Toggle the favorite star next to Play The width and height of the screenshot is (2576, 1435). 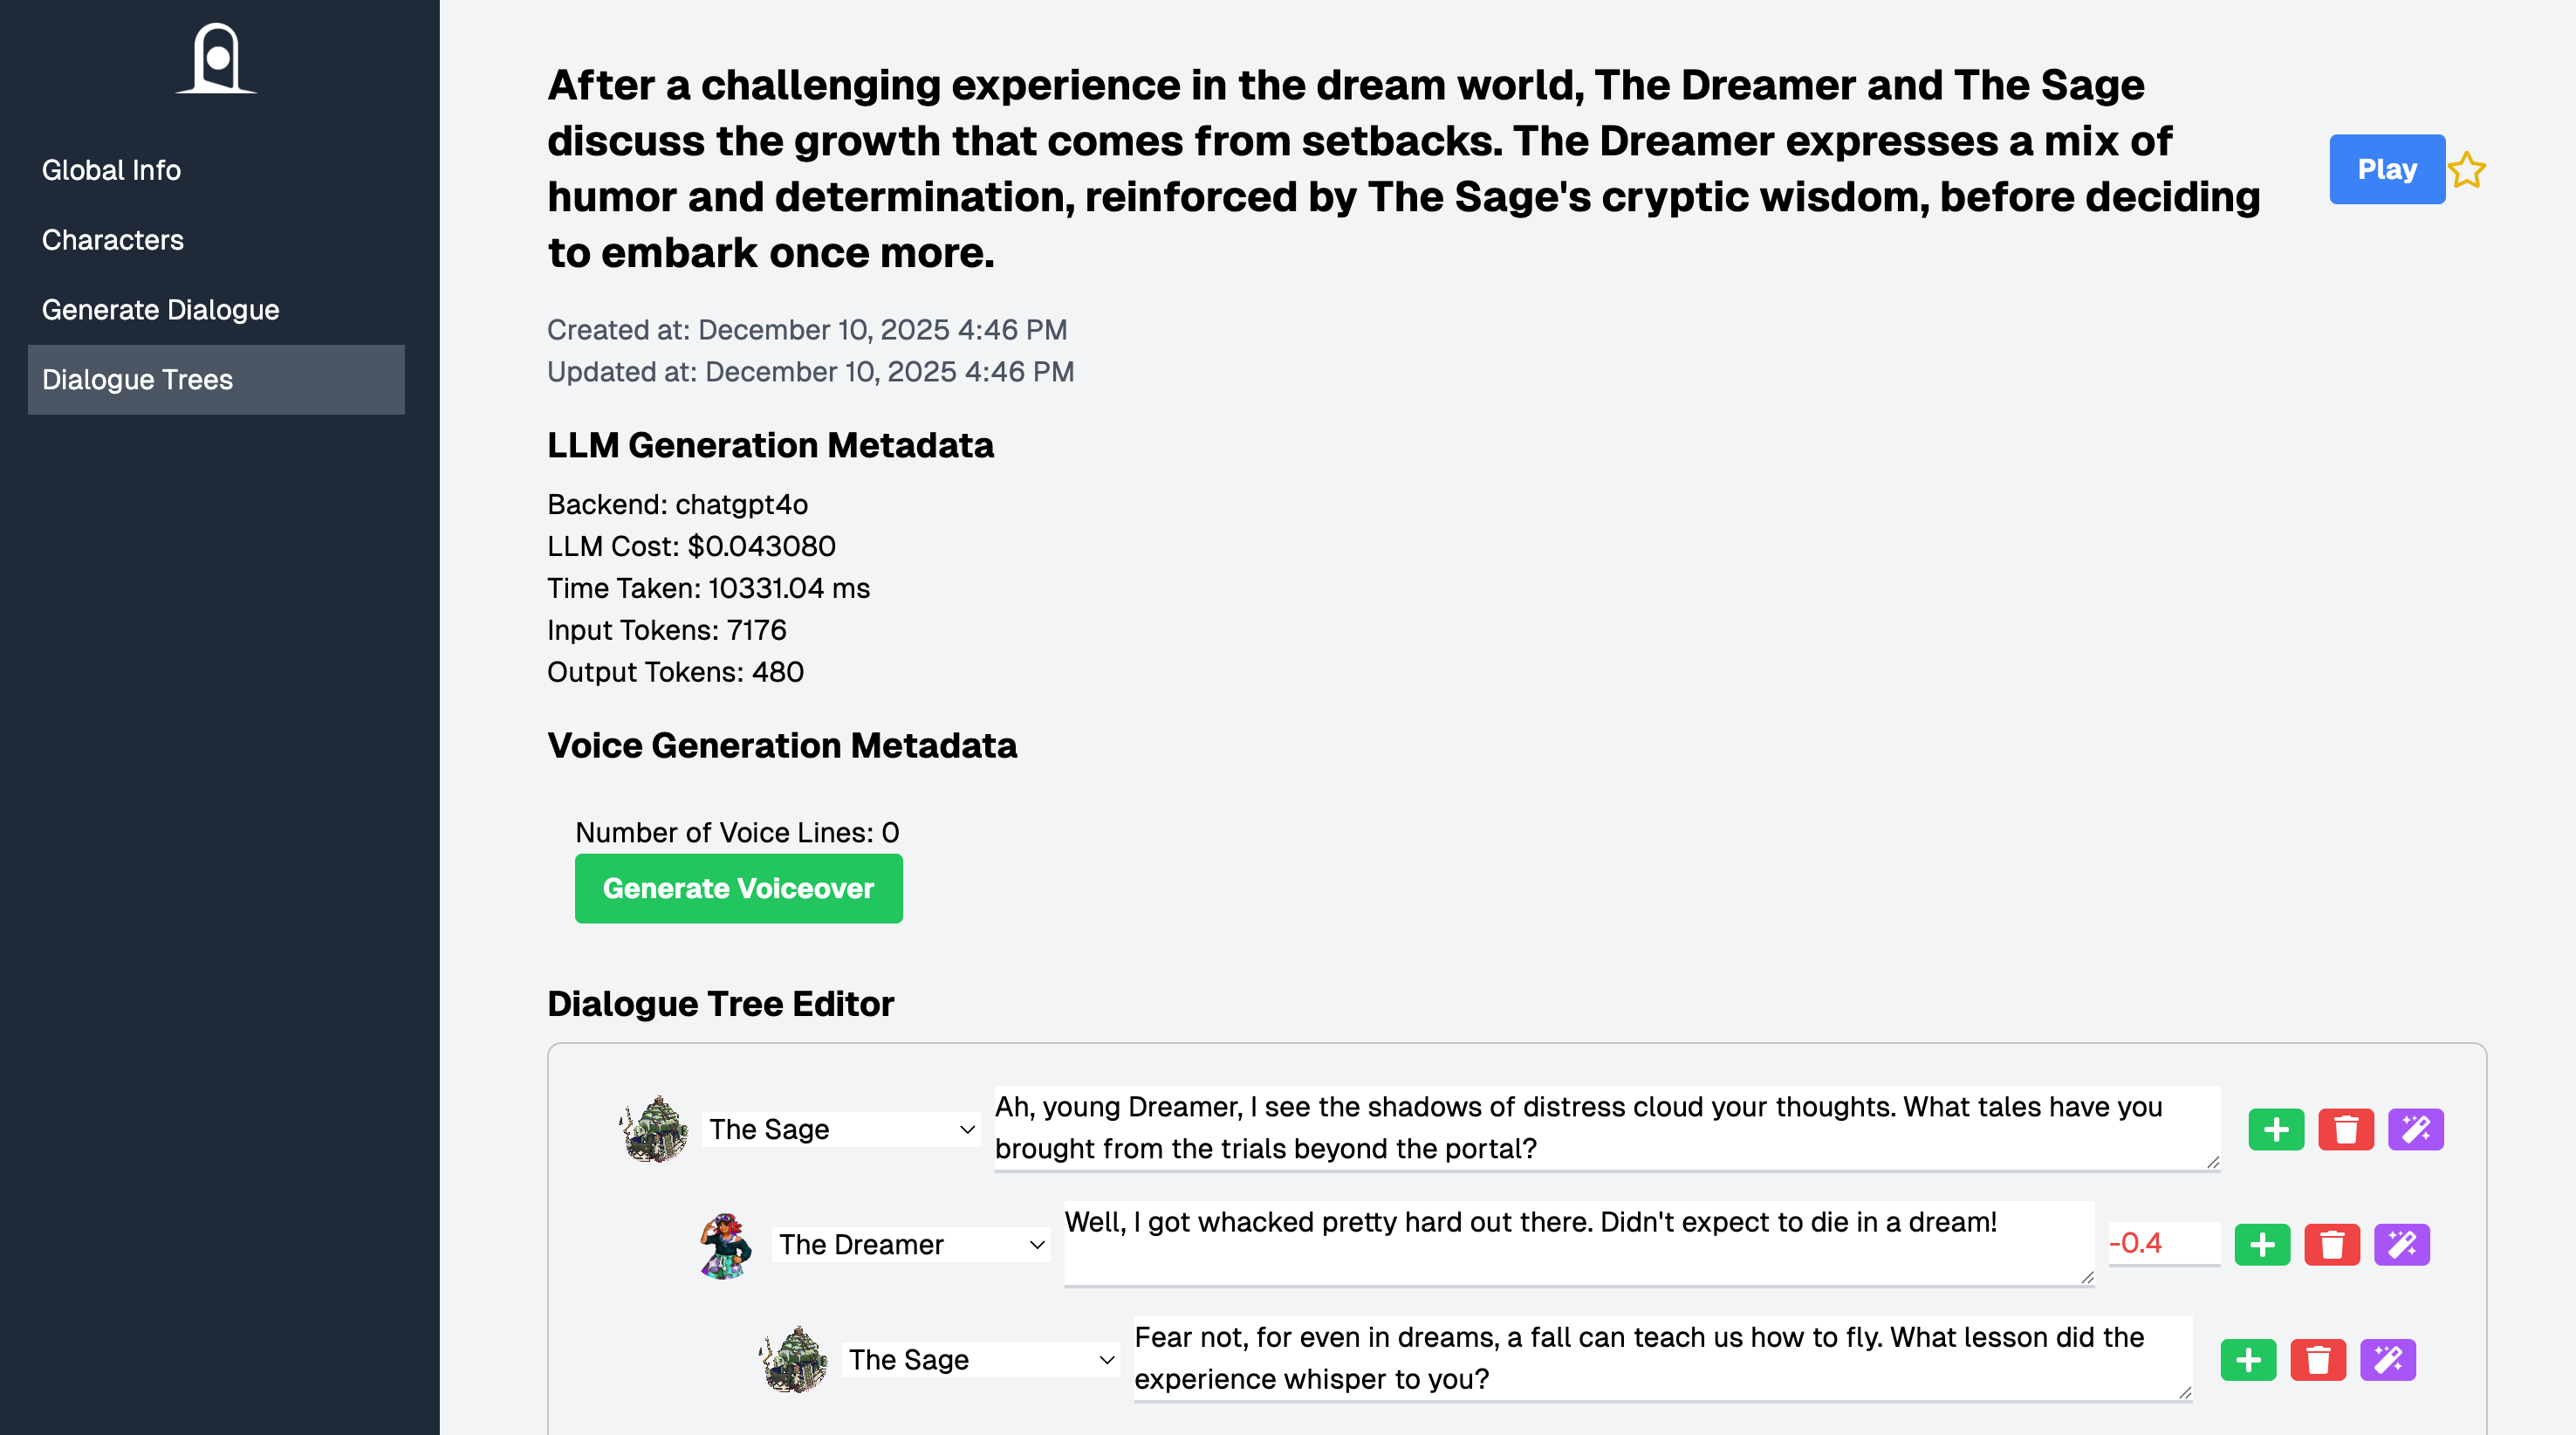2468,169
